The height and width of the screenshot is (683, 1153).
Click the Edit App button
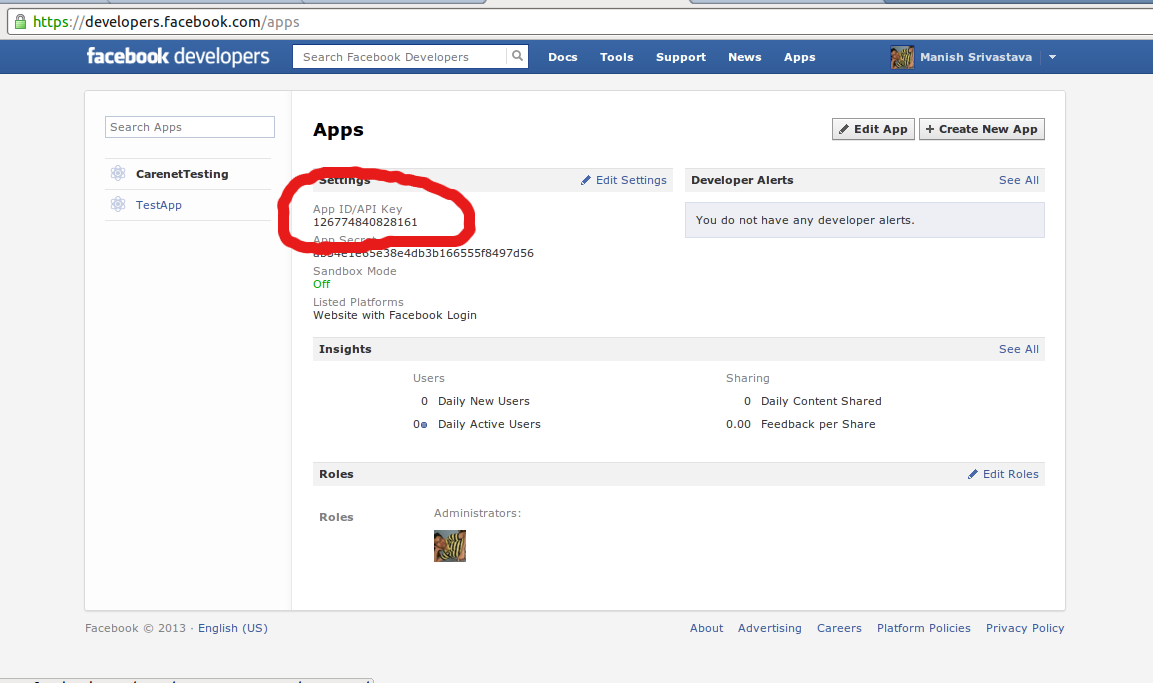(874, 129)
